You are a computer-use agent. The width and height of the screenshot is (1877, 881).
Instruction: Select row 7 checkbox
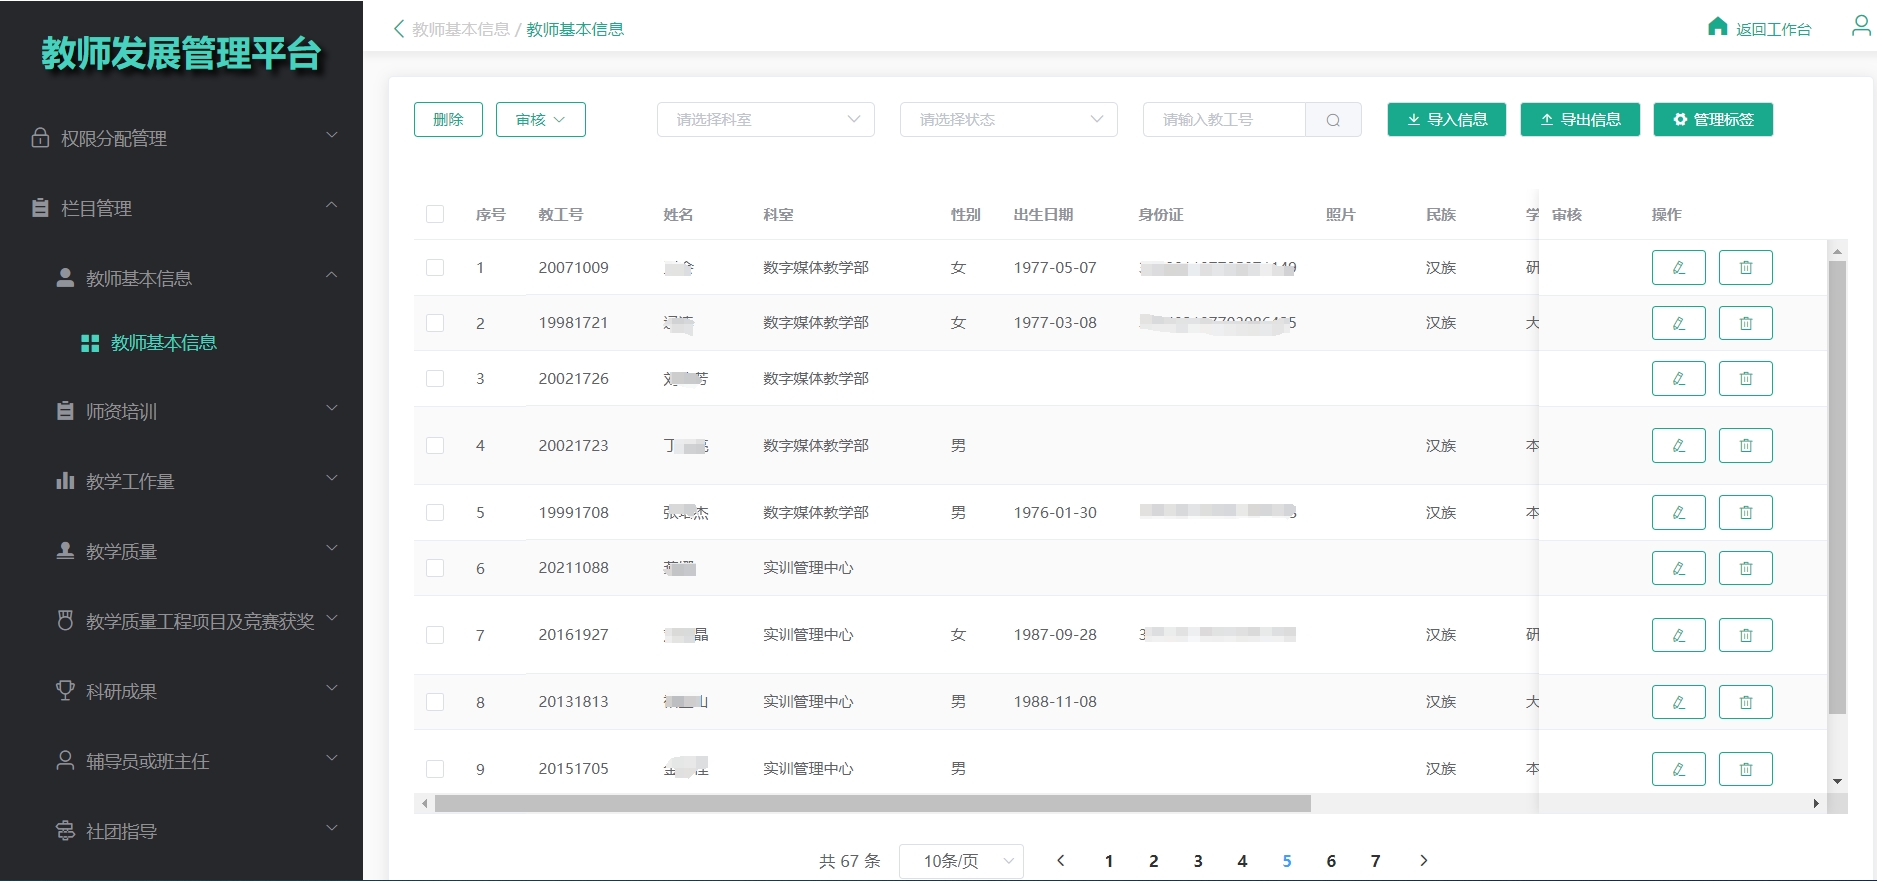click(x=435, y=635)
